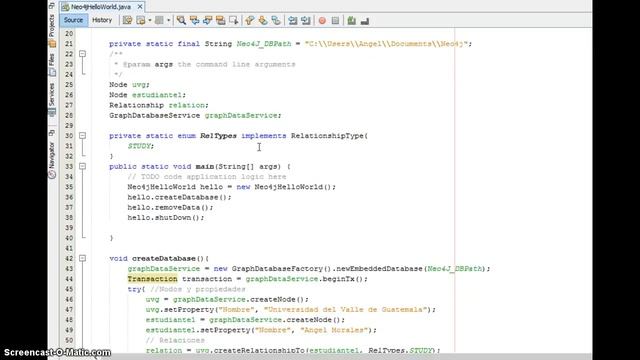Click line number 35 in the gutter

click(x=69, y=187)
